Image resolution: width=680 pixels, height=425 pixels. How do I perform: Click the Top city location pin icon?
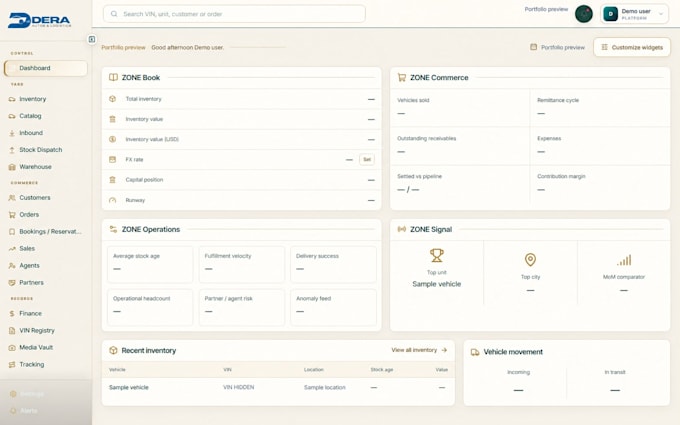pos(530,260)
